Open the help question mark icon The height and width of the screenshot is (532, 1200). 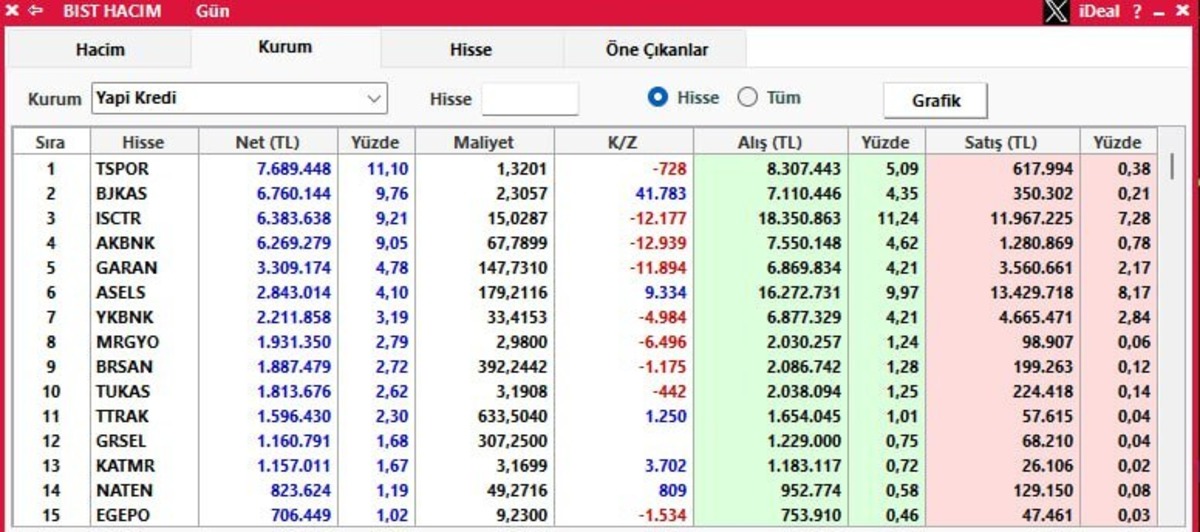point(1137,12)
